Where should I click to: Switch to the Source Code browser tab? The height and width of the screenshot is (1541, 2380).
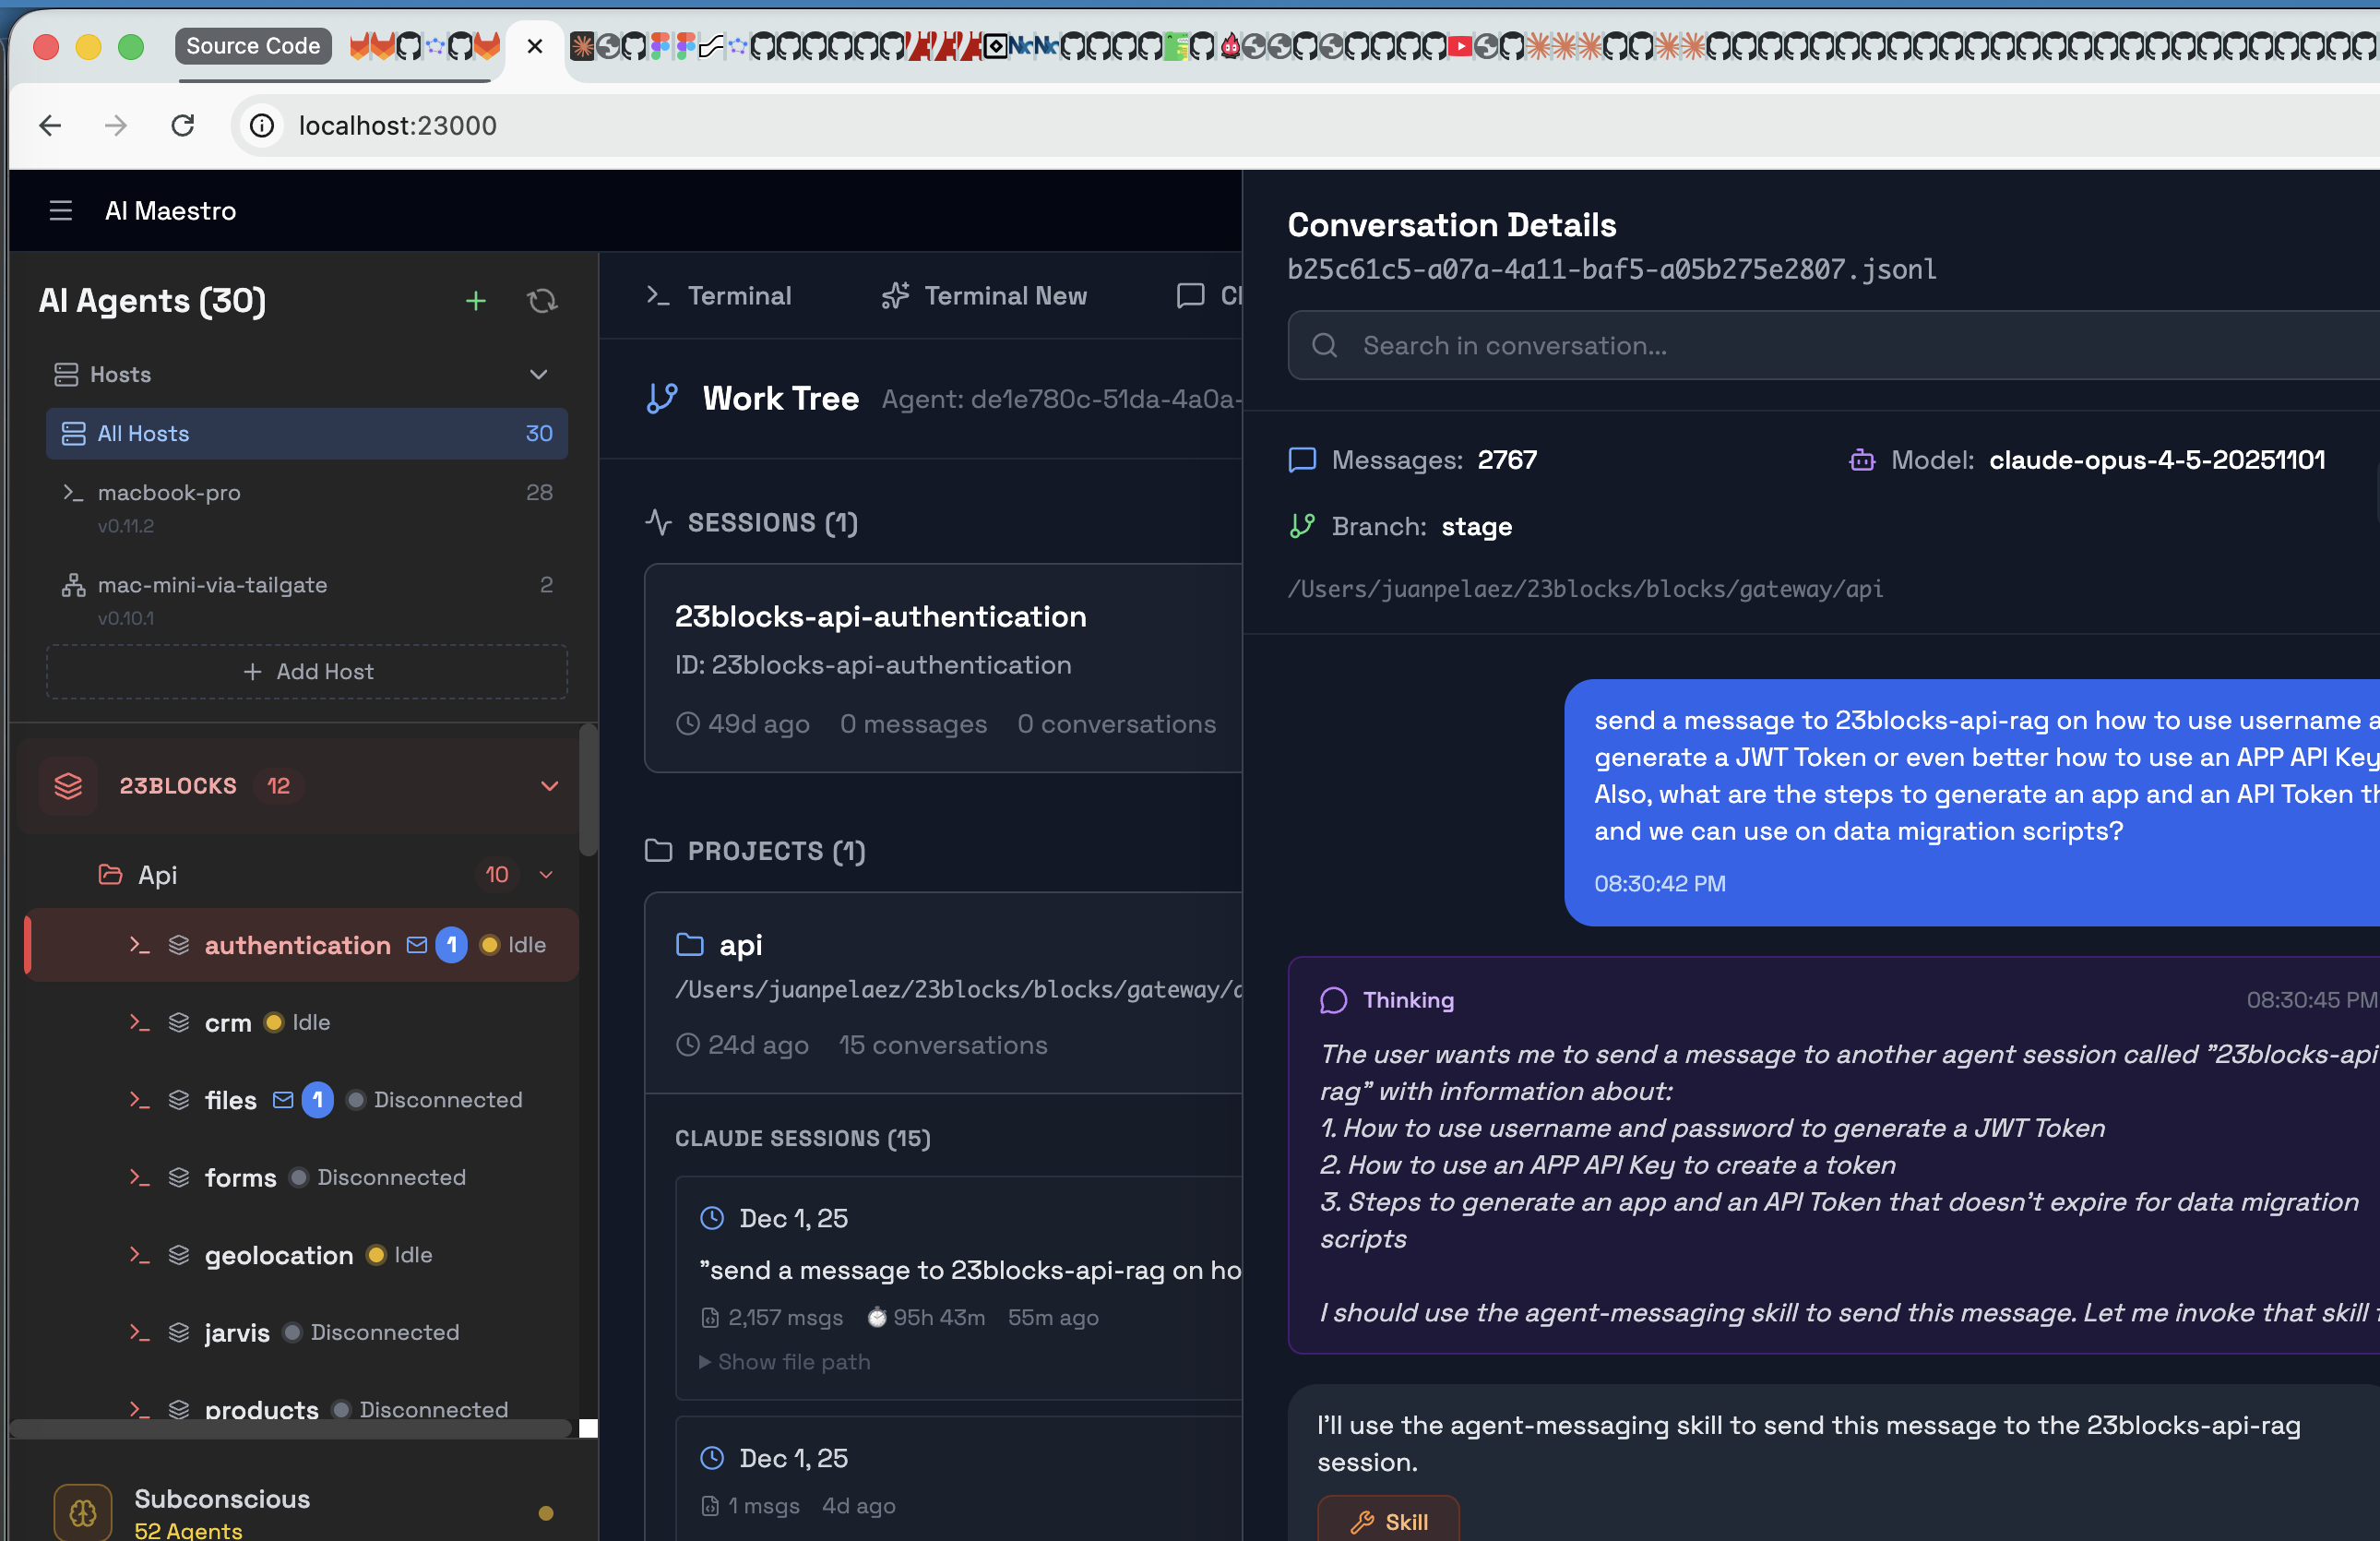(252, 45)
